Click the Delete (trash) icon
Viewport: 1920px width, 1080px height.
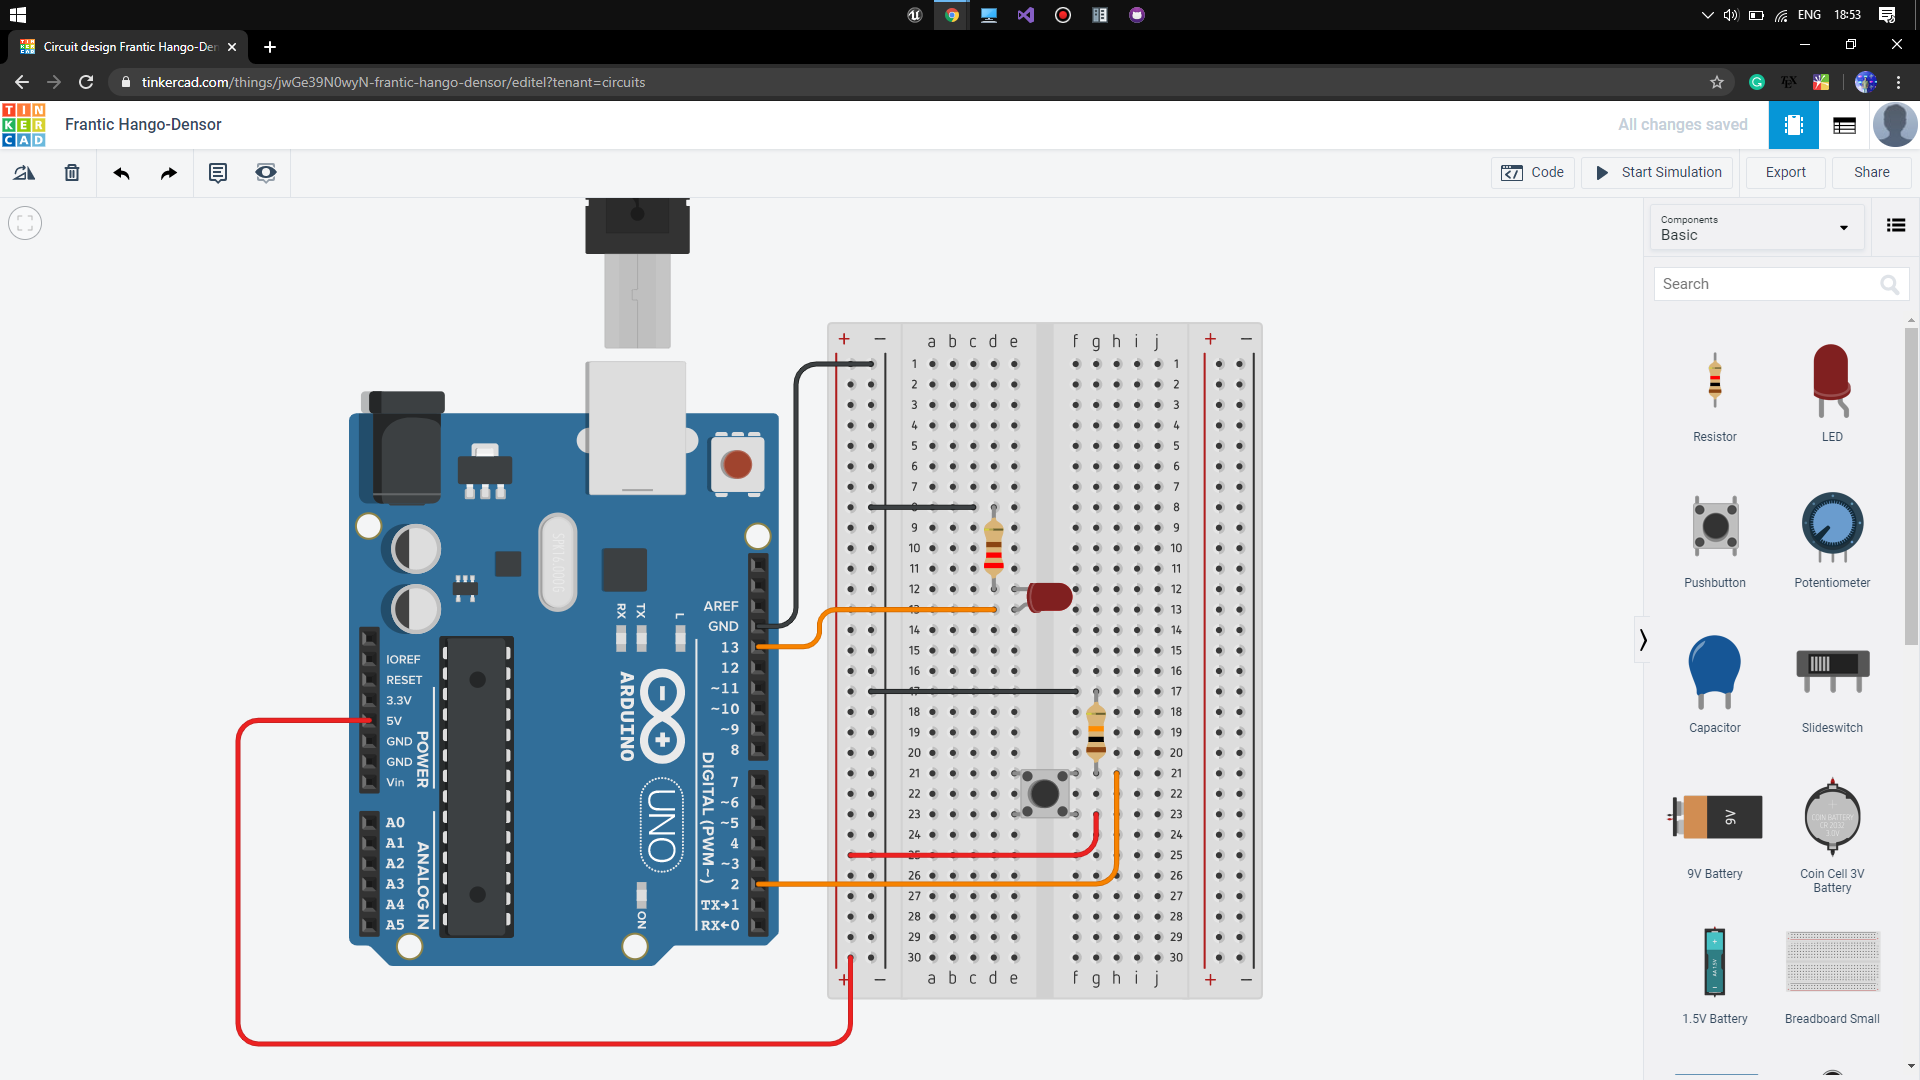[71, 172]
